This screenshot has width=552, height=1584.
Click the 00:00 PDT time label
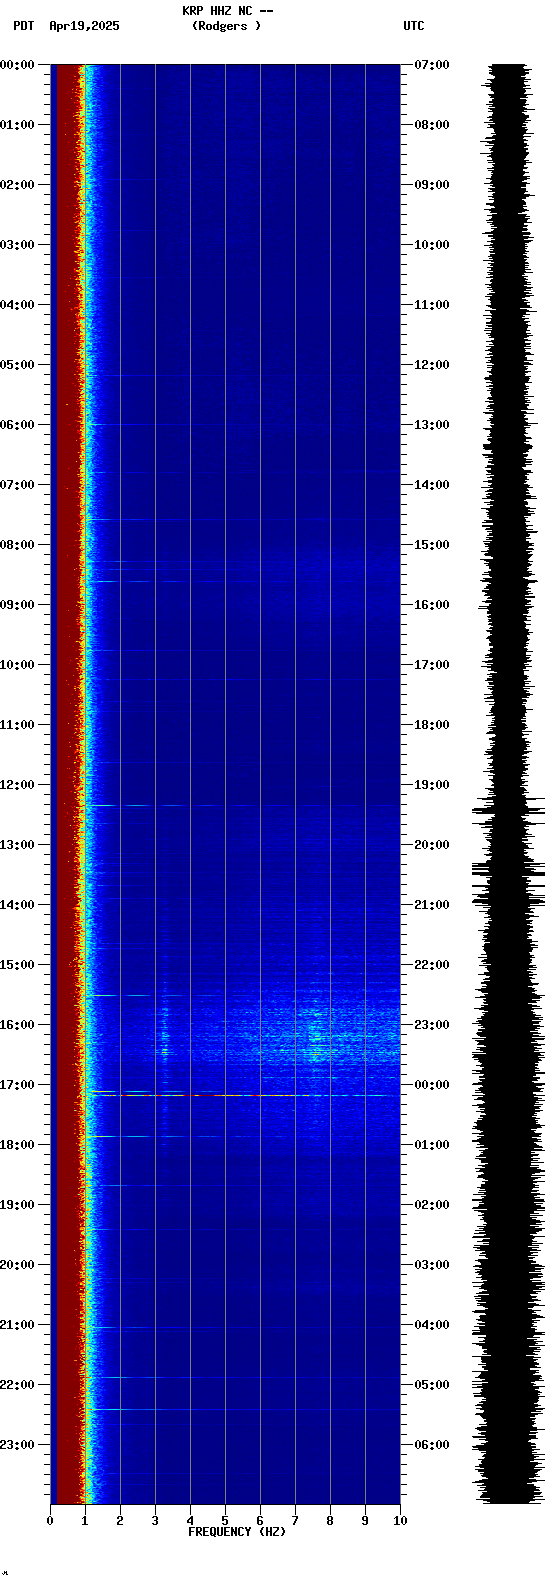[x=17, y=65]
